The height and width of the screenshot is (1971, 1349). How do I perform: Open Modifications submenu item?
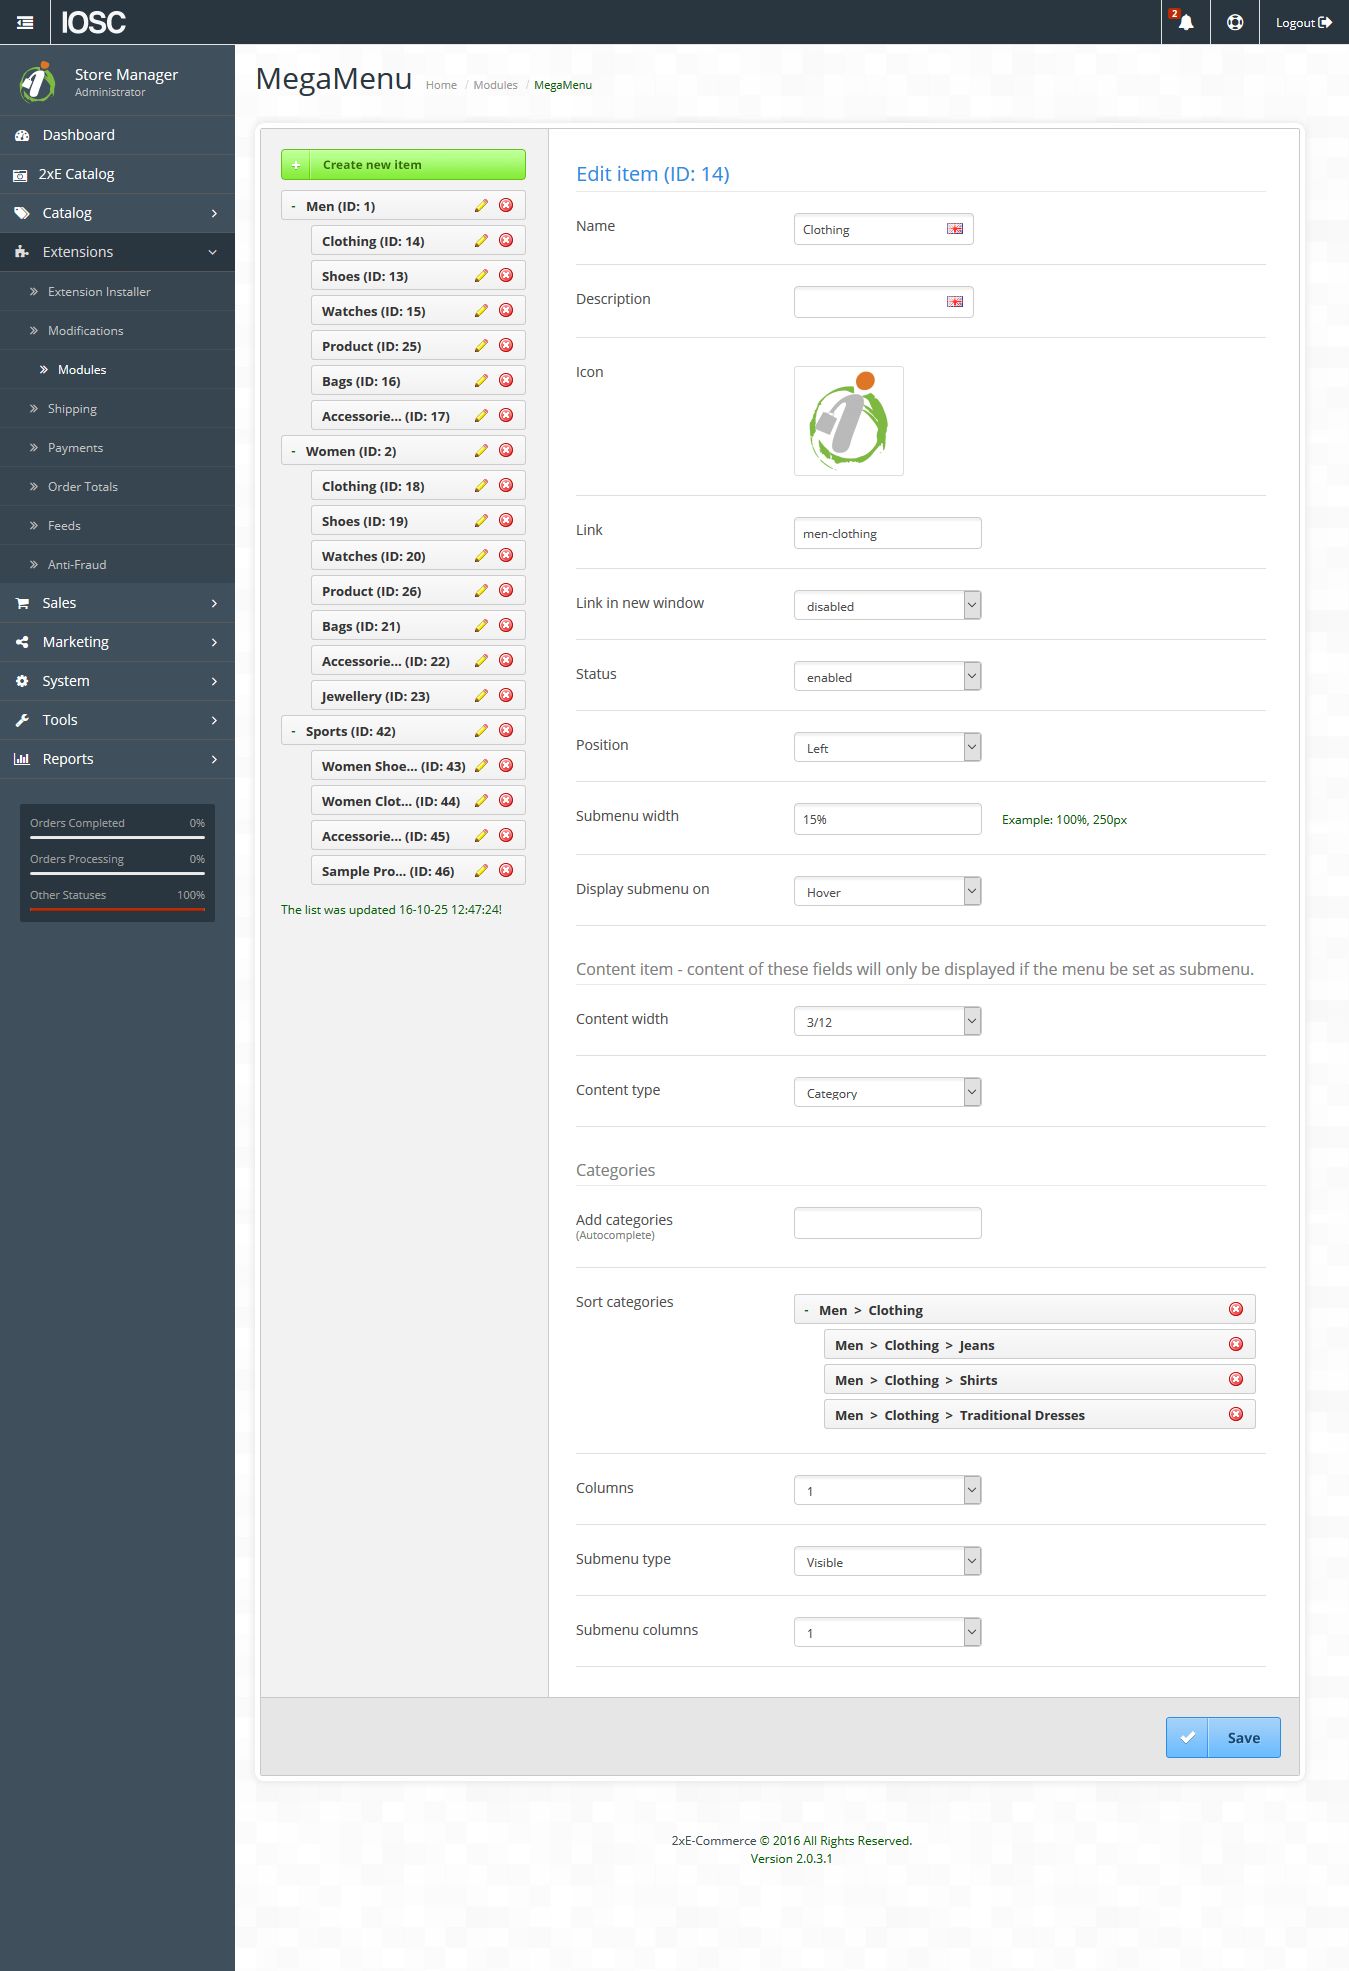(x=117, y=330)
